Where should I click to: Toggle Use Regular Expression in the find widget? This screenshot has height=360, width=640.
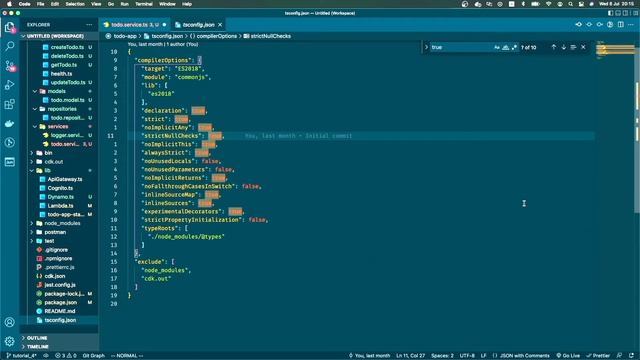[514, 47]
